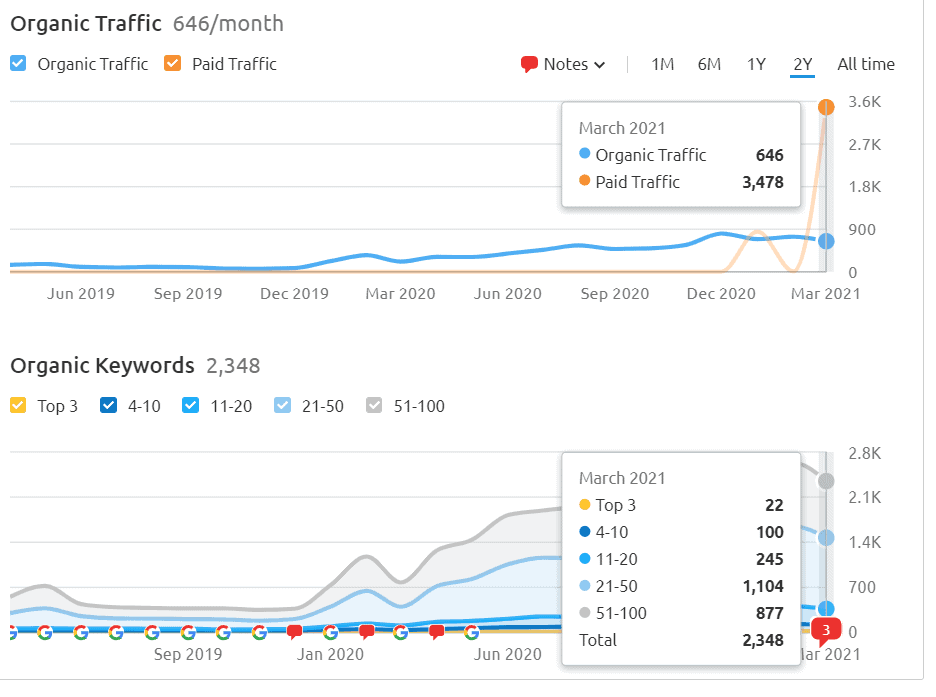The image size is (936, 697).
Task: Toggle the 11-20 keywords checkbox
Action: 190,405
